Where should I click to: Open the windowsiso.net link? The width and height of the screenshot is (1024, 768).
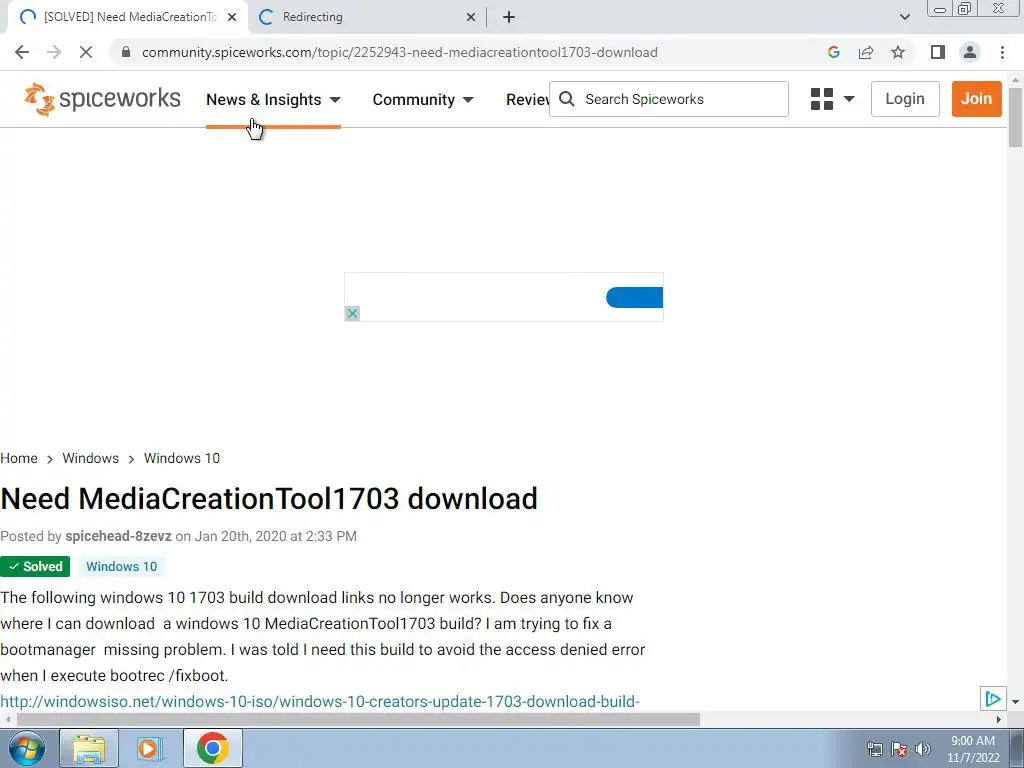pos(320,702)
